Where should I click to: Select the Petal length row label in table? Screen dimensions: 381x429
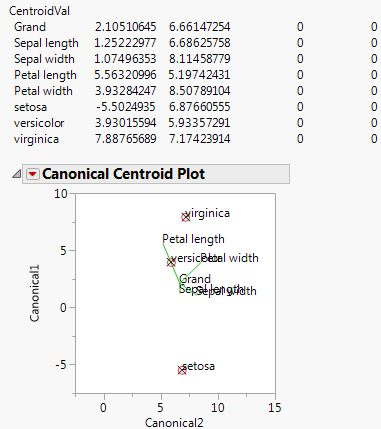(45, 75)
